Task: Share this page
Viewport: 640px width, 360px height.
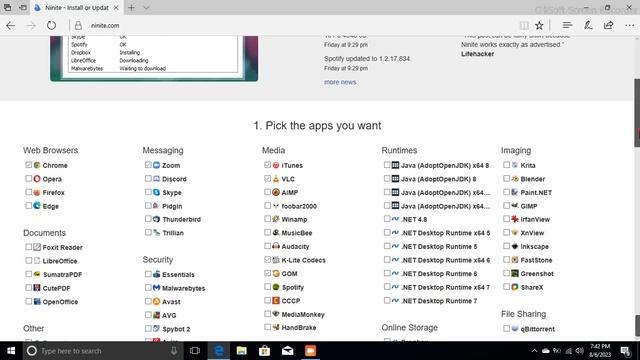Action: click(x=609, y=25)
